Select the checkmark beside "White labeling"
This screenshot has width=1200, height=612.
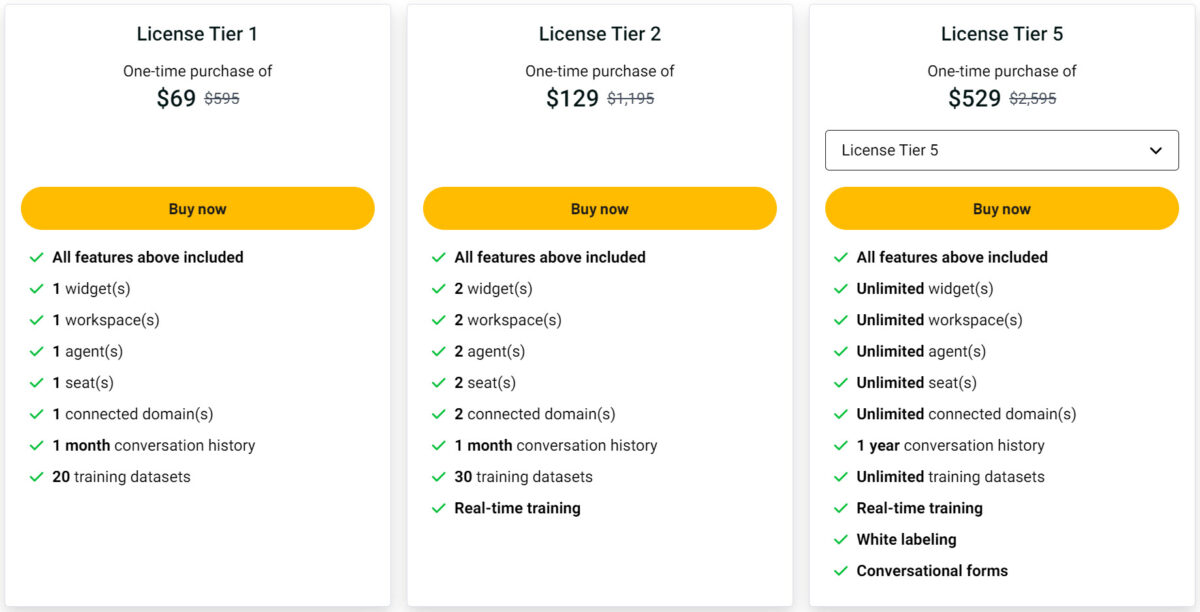841,539
